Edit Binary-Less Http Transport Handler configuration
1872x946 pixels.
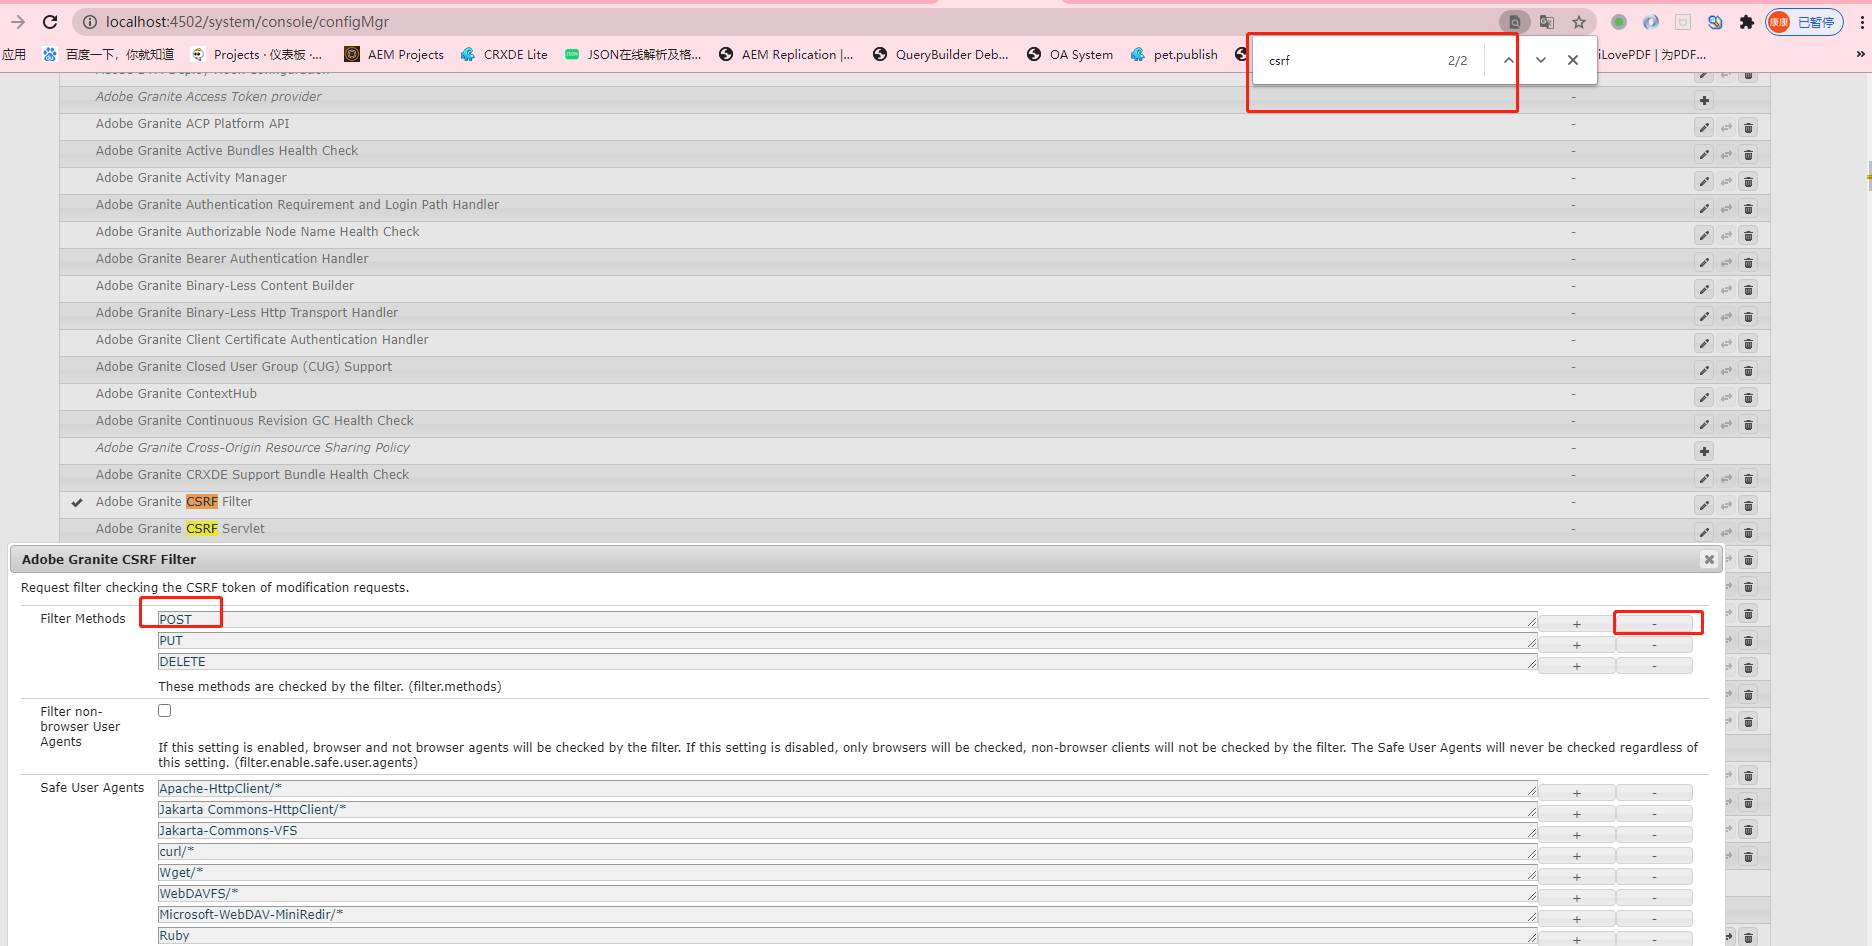pyautogui.click(x=1704, y=316)
